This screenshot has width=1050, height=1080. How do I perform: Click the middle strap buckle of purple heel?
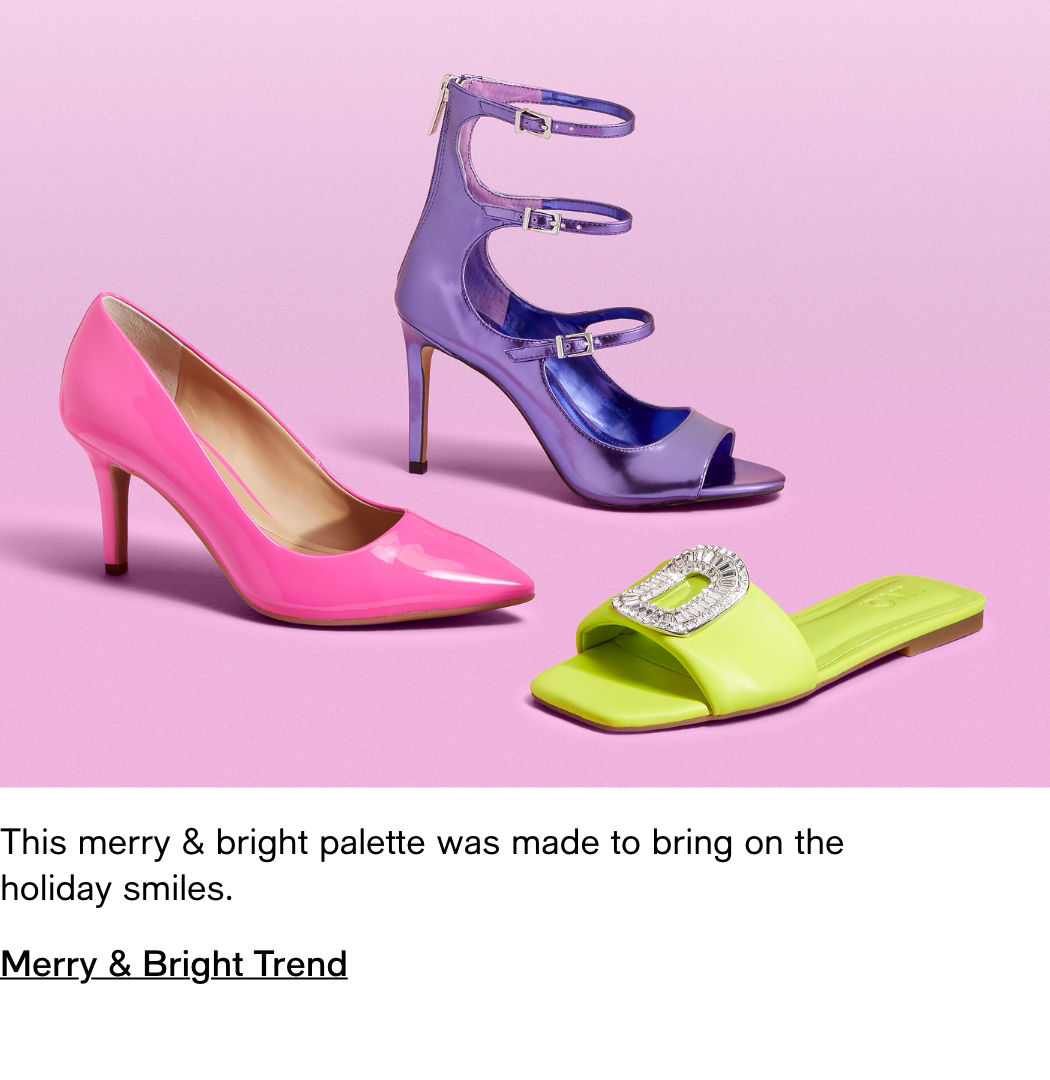pyautogui.click(x=542, y=221)
